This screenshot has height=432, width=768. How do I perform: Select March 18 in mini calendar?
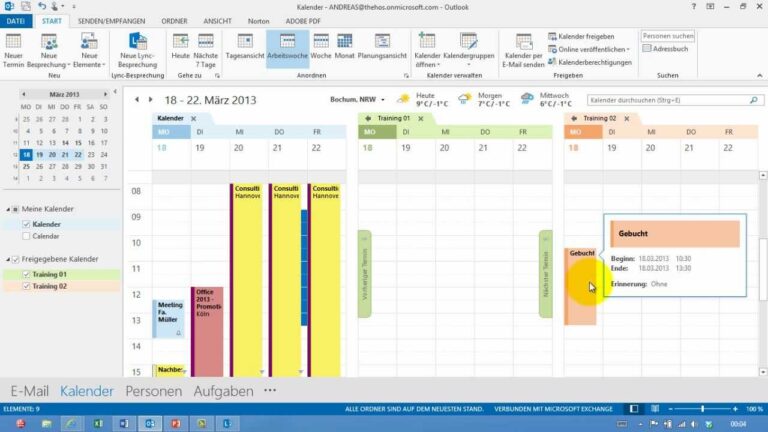(x=26, y=155)
